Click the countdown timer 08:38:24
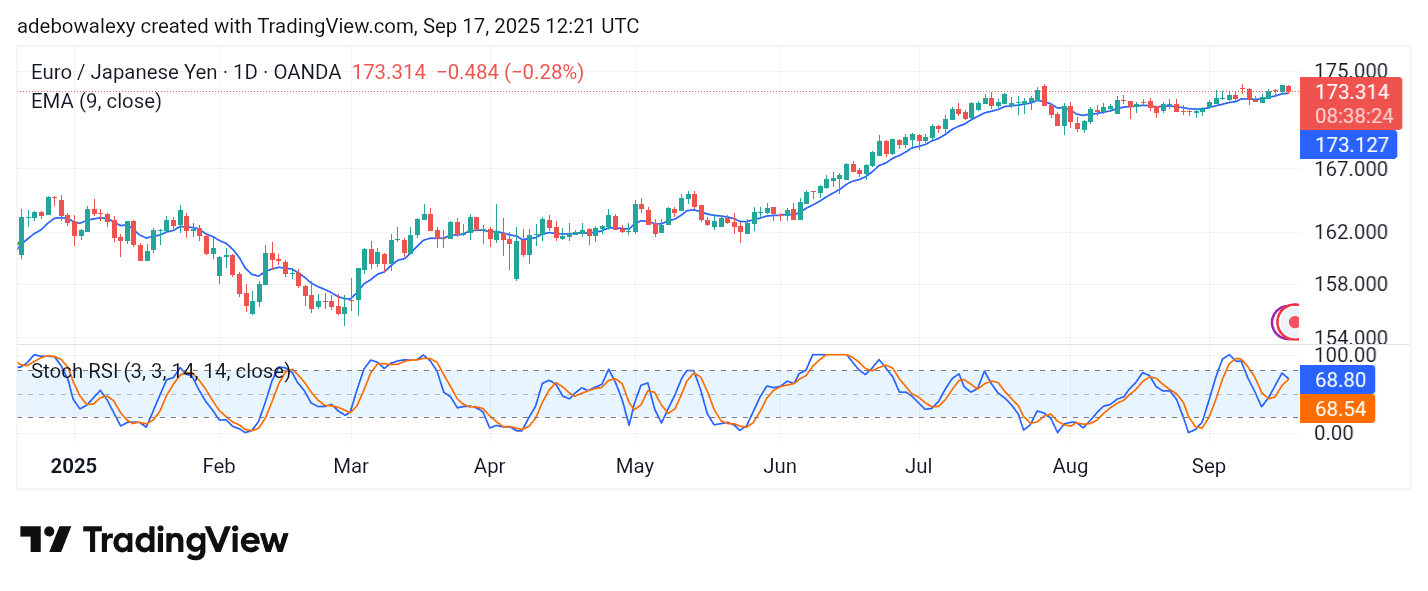This screenshot has width=1428, height=591. [1352, 116]
